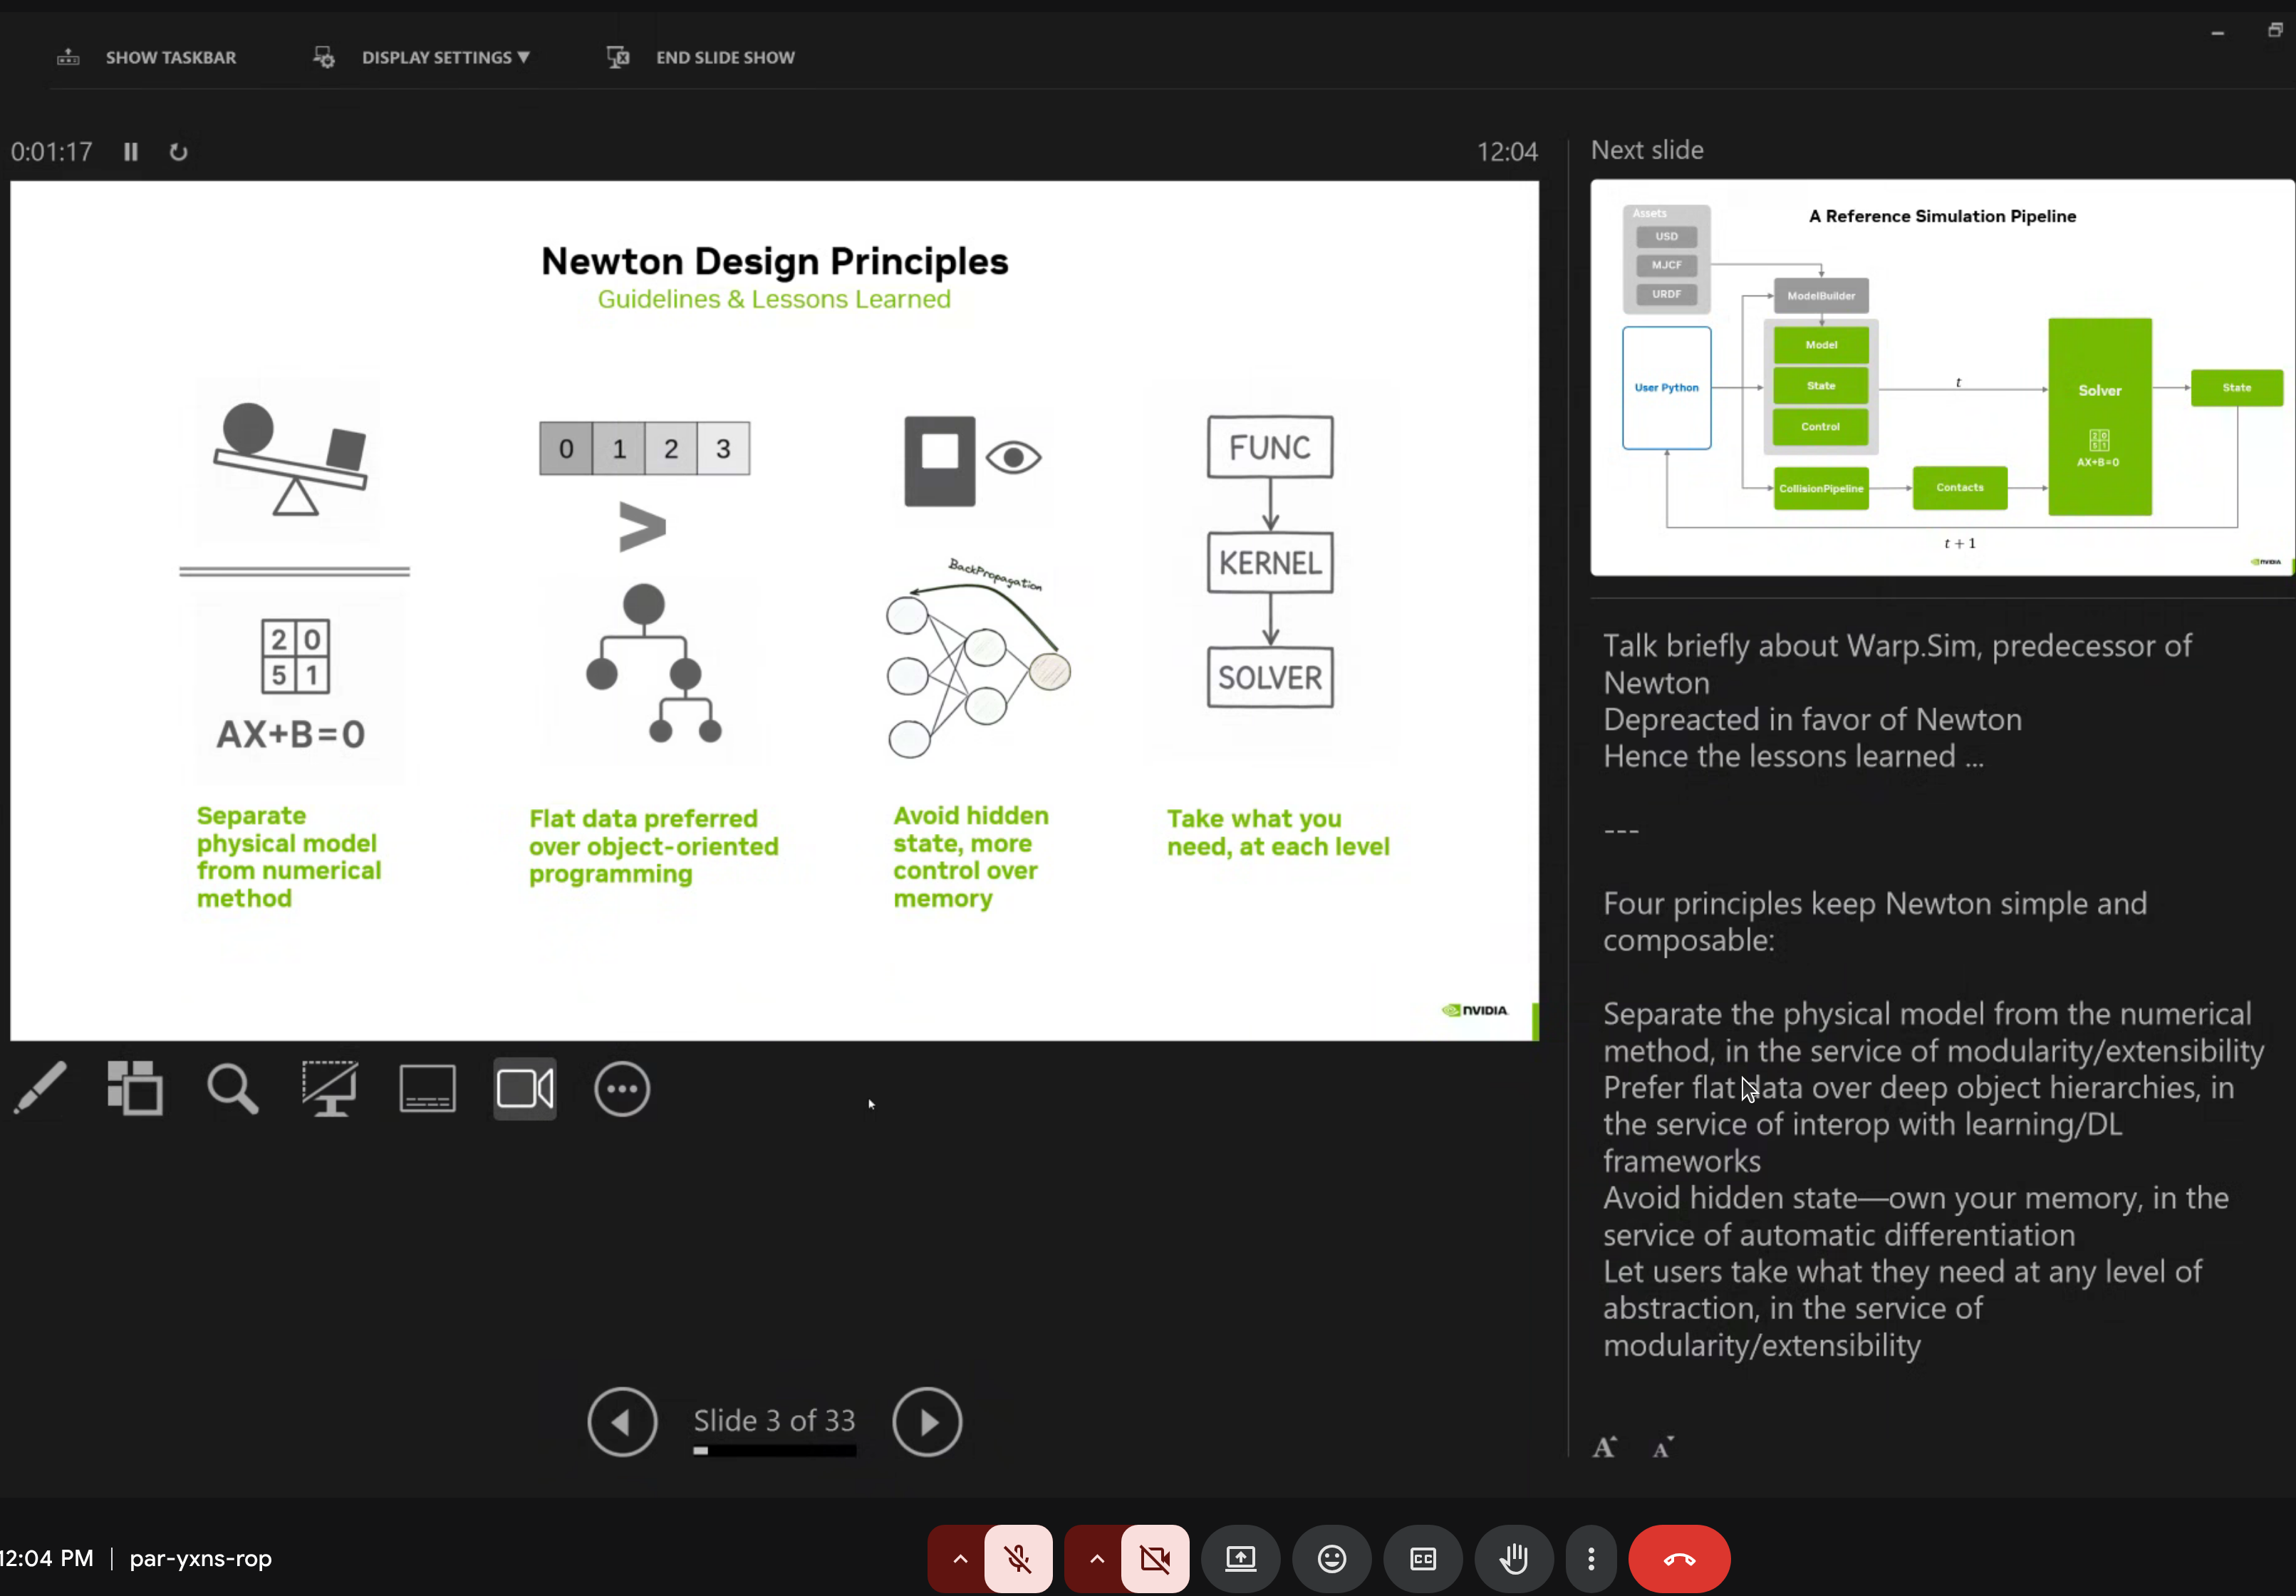
Task: Share content in the meeting
Action: [x=1240, y=1559]
